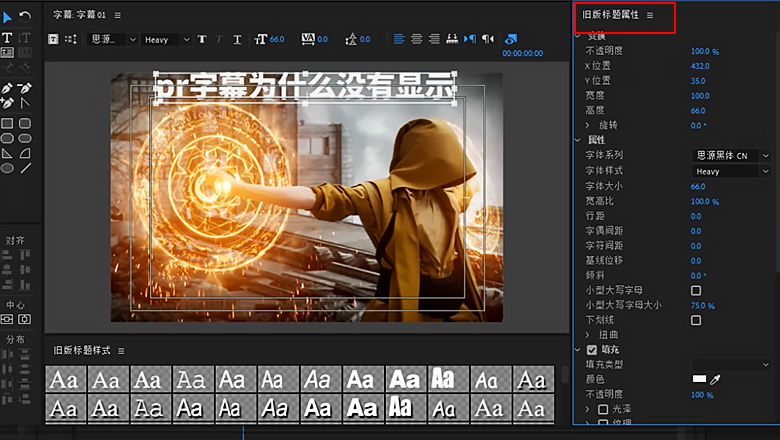Screen dimensions: 780x440
Task: Toggle Underline text style in toolbar
Action: coord(237,39)
